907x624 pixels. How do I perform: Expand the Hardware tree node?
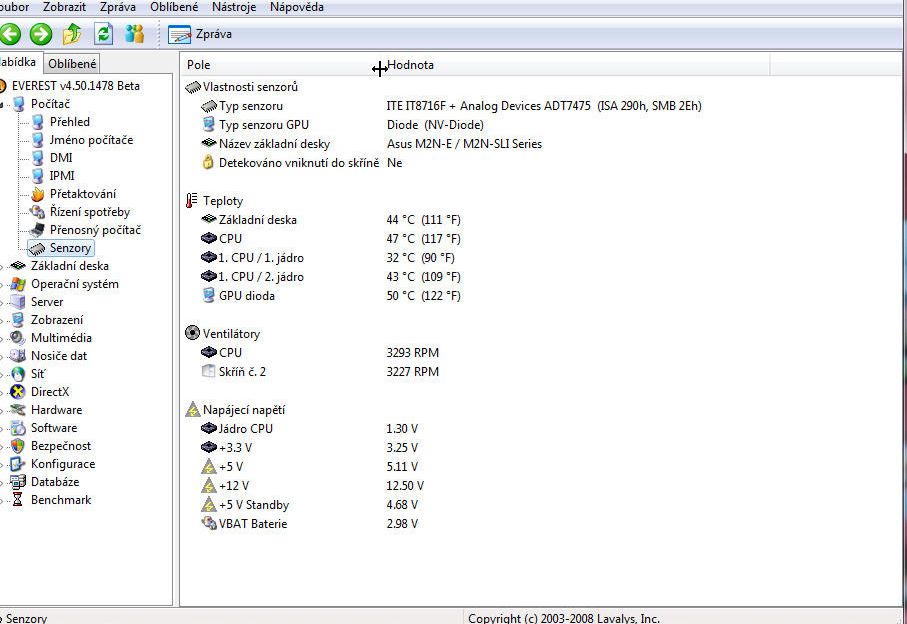click(2, 410)
